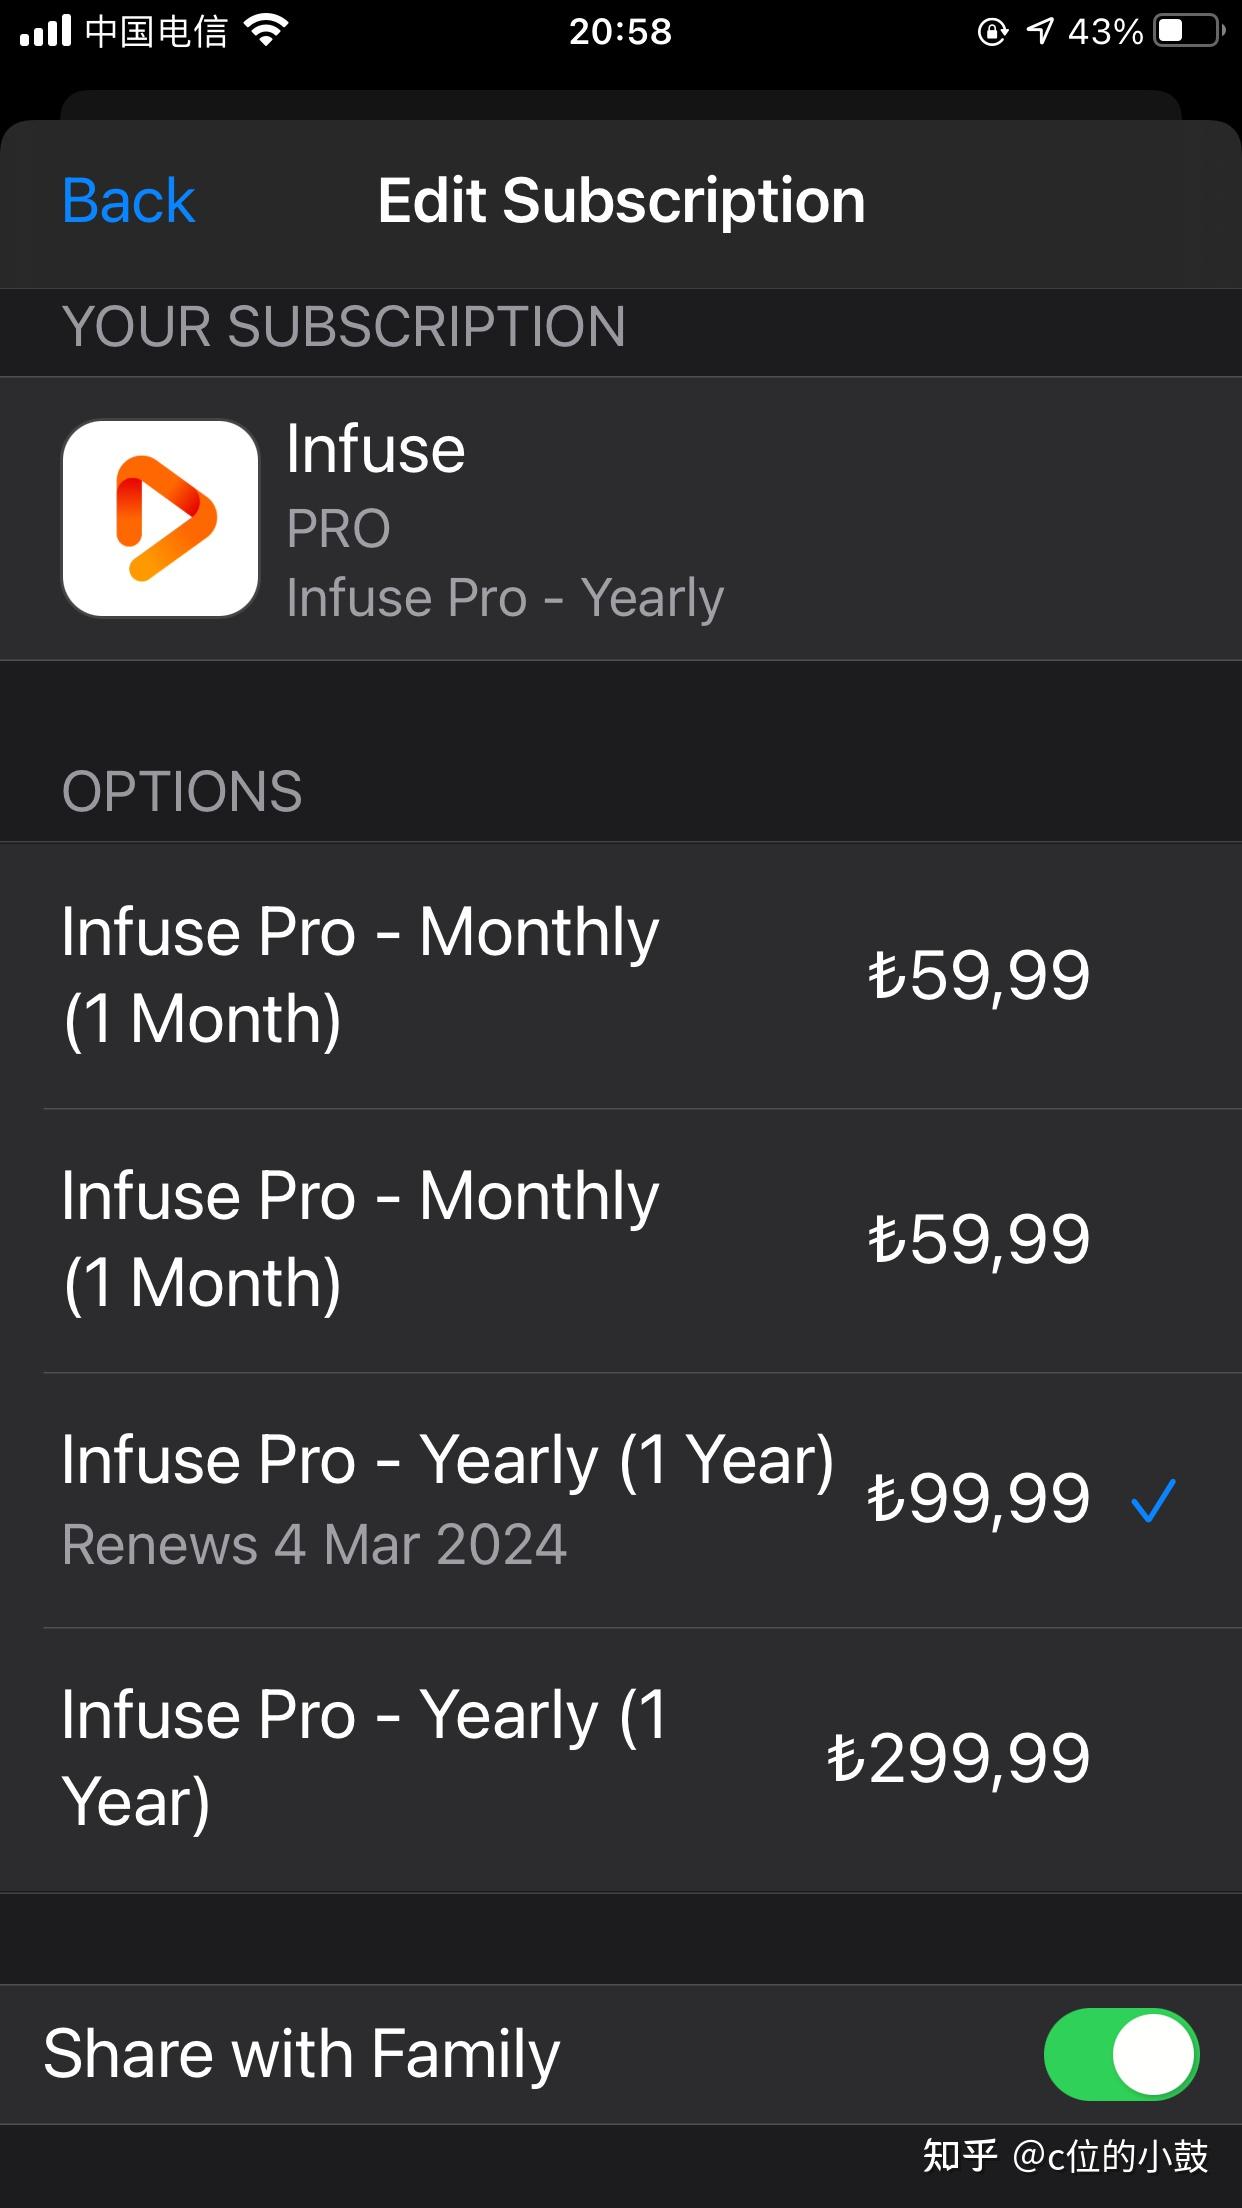The width and height of the screenshot is (1242, 2208).
Task: Tap the Renews 4 Mar 2024 text
Action: click(314, 1545)
